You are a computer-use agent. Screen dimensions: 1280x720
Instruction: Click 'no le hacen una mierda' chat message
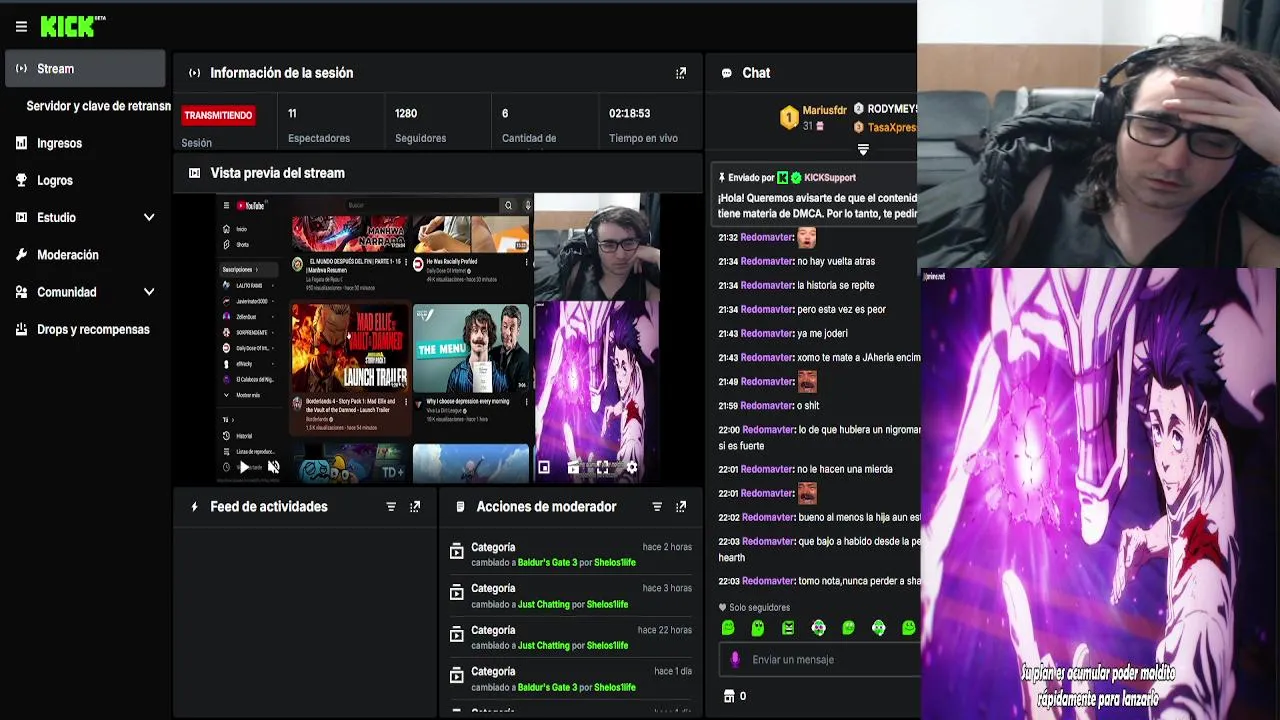click(844, 469)
